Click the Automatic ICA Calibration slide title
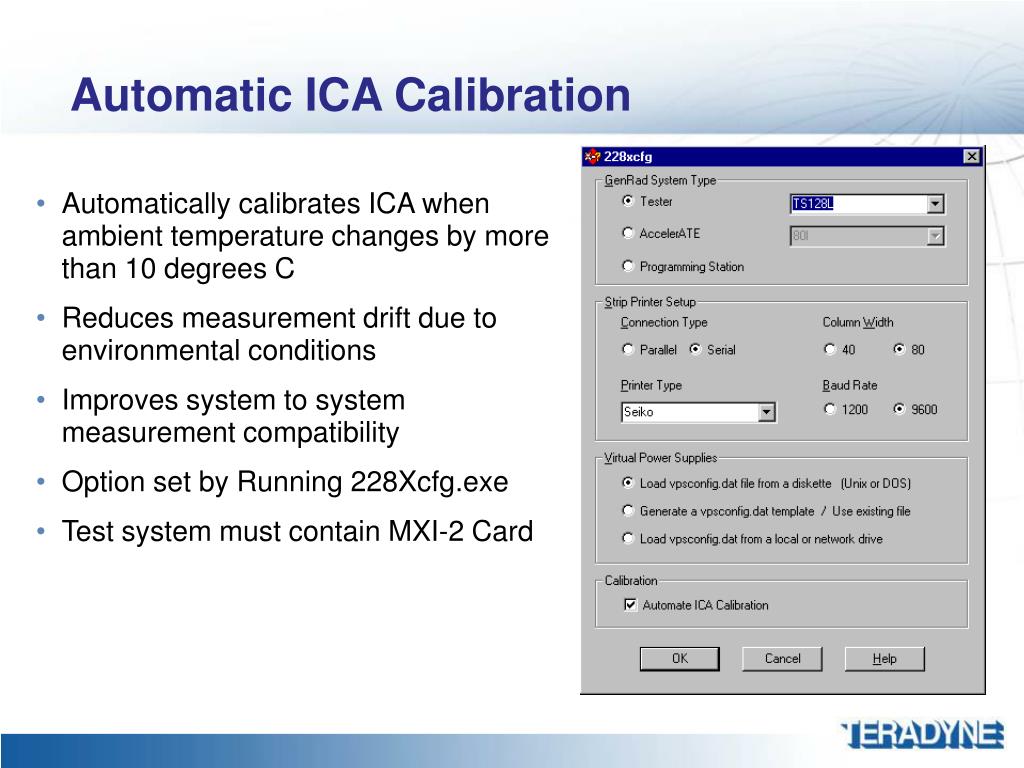Viewport: 1024px width, 768px height. [351, 95]
